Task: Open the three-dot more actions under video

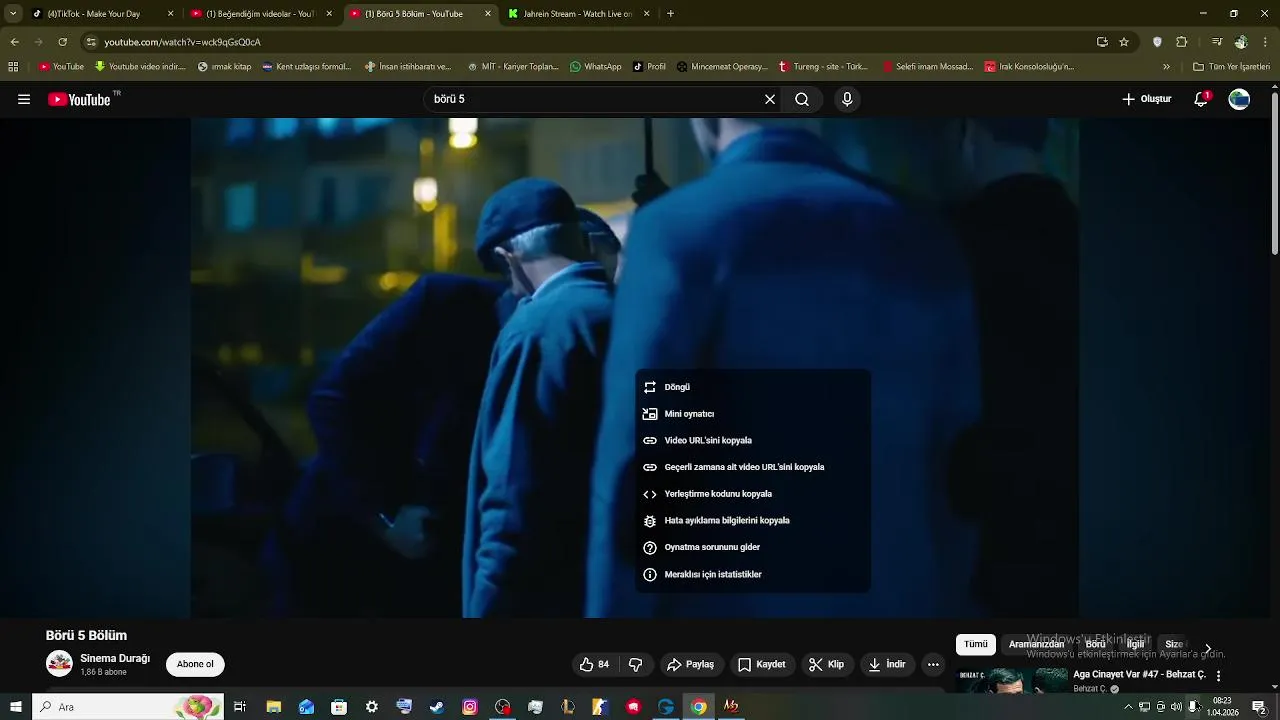Action: (933, 664)
